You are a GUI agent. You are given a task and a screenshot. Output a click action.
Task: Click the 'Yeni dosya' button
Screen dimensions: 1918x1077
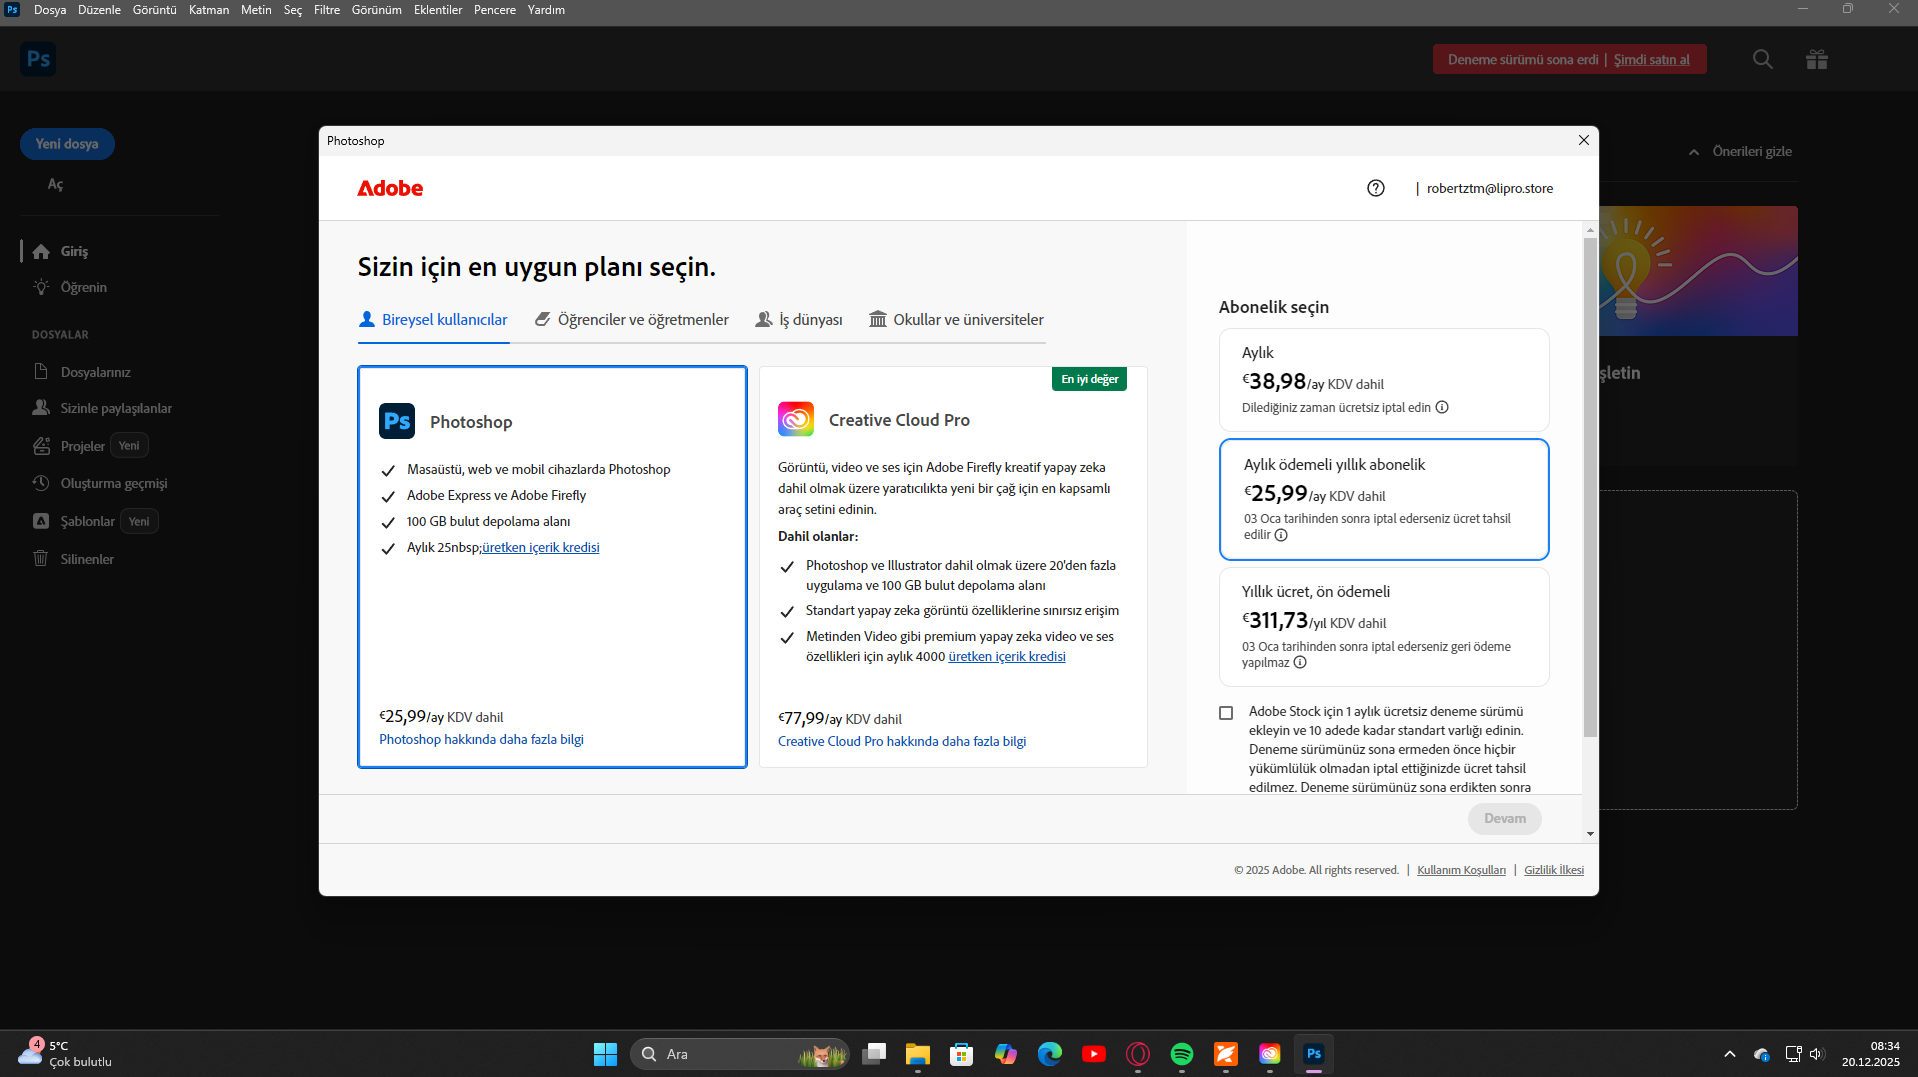(x=67, y=144)
